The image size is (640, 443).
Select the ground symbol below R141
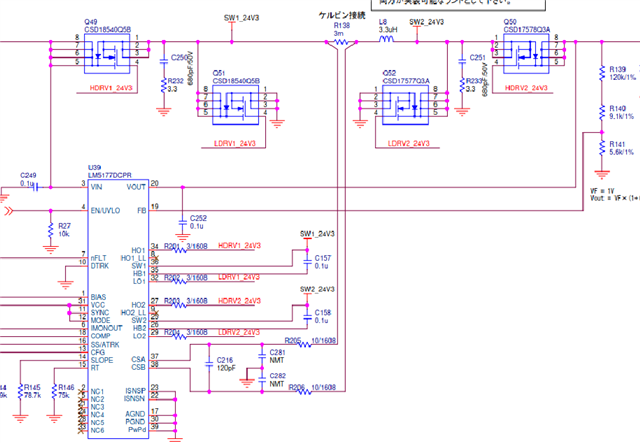pos(602,174)
